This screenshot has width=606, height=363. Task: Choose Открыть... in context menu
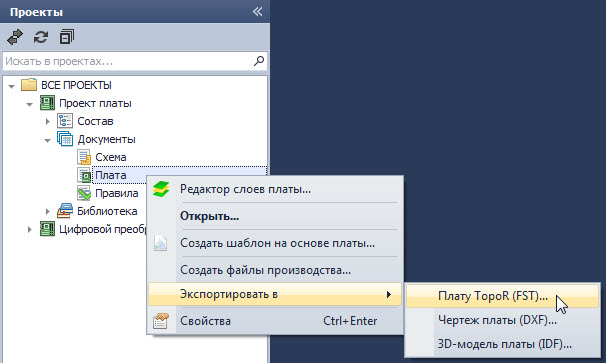(275, 216)
